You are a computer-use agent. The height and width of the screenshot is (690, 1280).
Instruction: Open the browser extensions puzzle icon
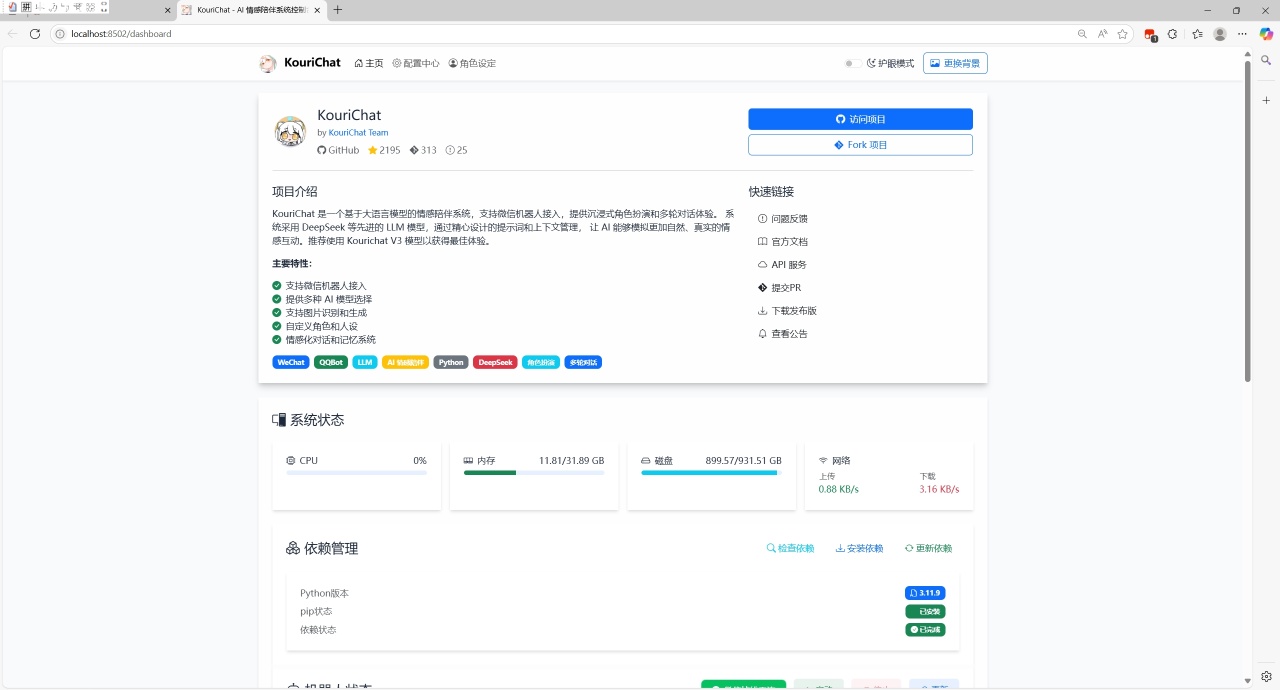tap(1173, 34)
